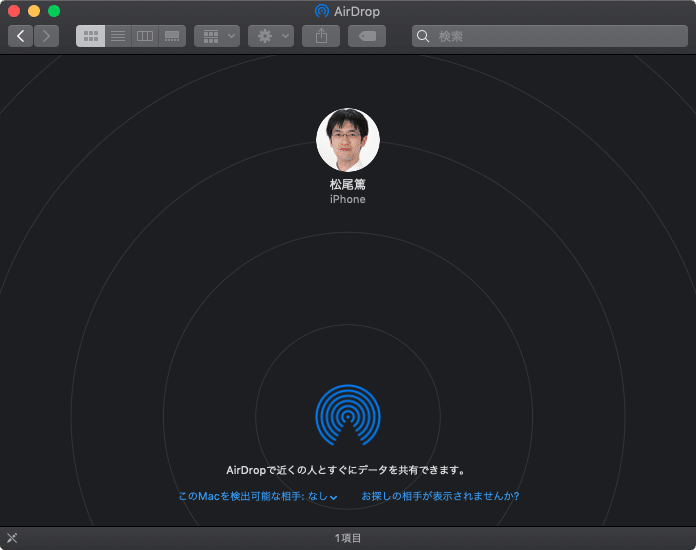This screenshot has width=696, height=550.
Task: Click the AirDrop title bar icon
Action: (x=322, y=11)
